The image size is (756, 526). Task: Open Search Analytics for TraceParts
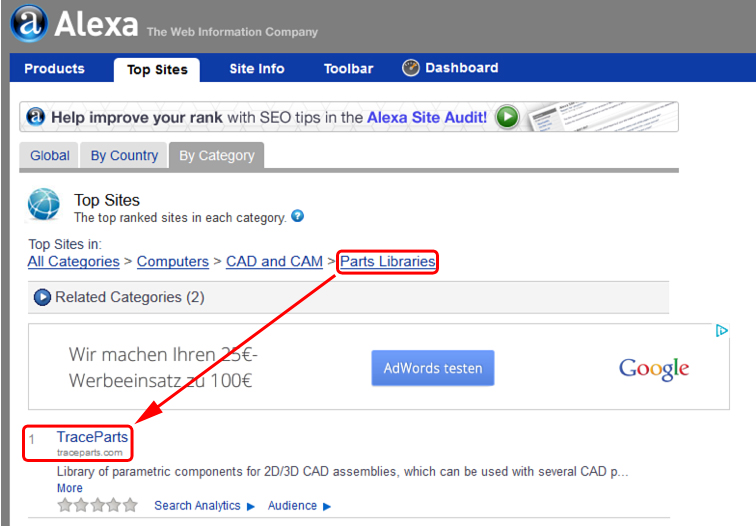[197, 505]
